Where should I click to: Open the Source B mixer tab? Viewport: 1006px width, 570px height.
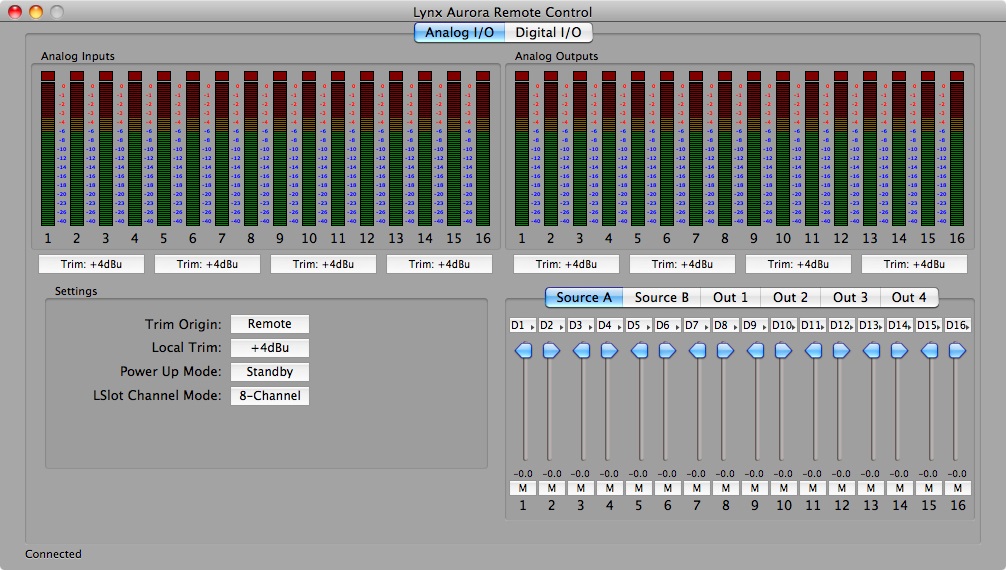[661, 297]
